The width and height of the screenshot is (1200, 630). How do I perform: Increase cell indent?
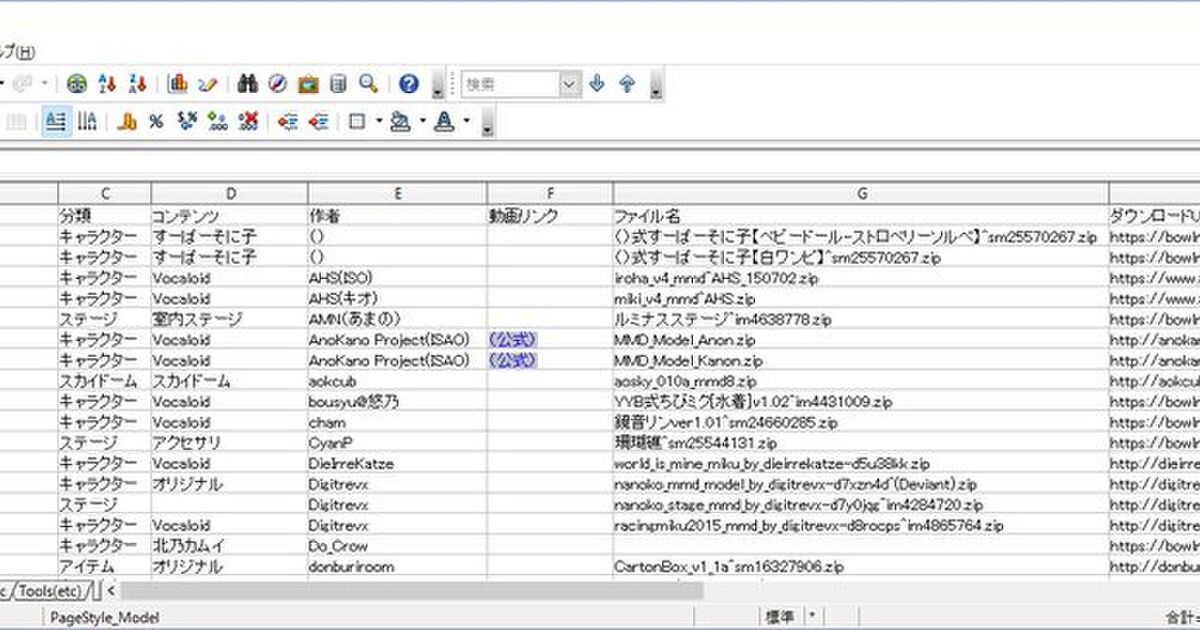(x=319, y=122)
